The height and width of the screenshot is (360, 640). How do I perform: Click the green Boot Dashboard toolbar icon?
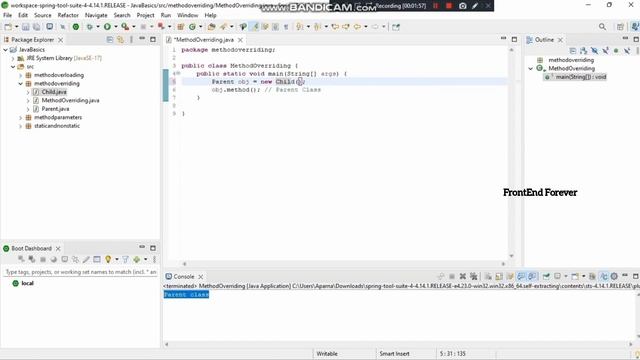coord(76,27)
